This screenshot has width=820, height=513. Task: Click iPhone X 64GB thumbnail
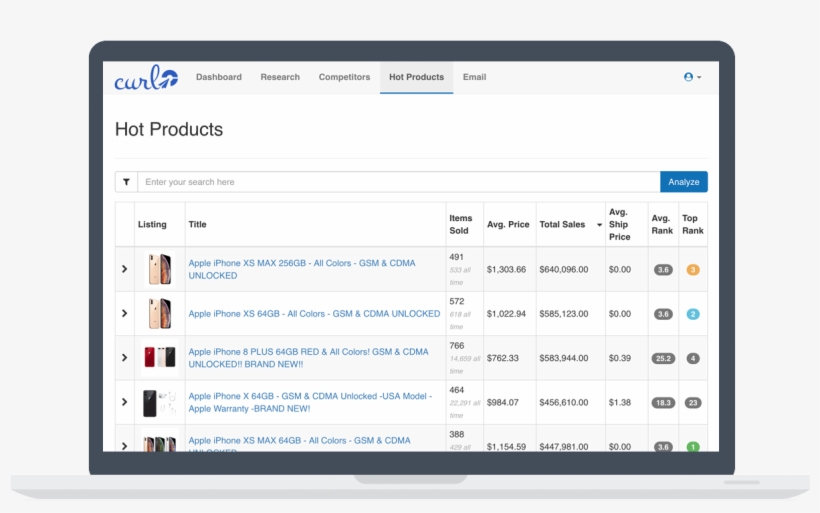pyautogui.click(x=160, y=402)
